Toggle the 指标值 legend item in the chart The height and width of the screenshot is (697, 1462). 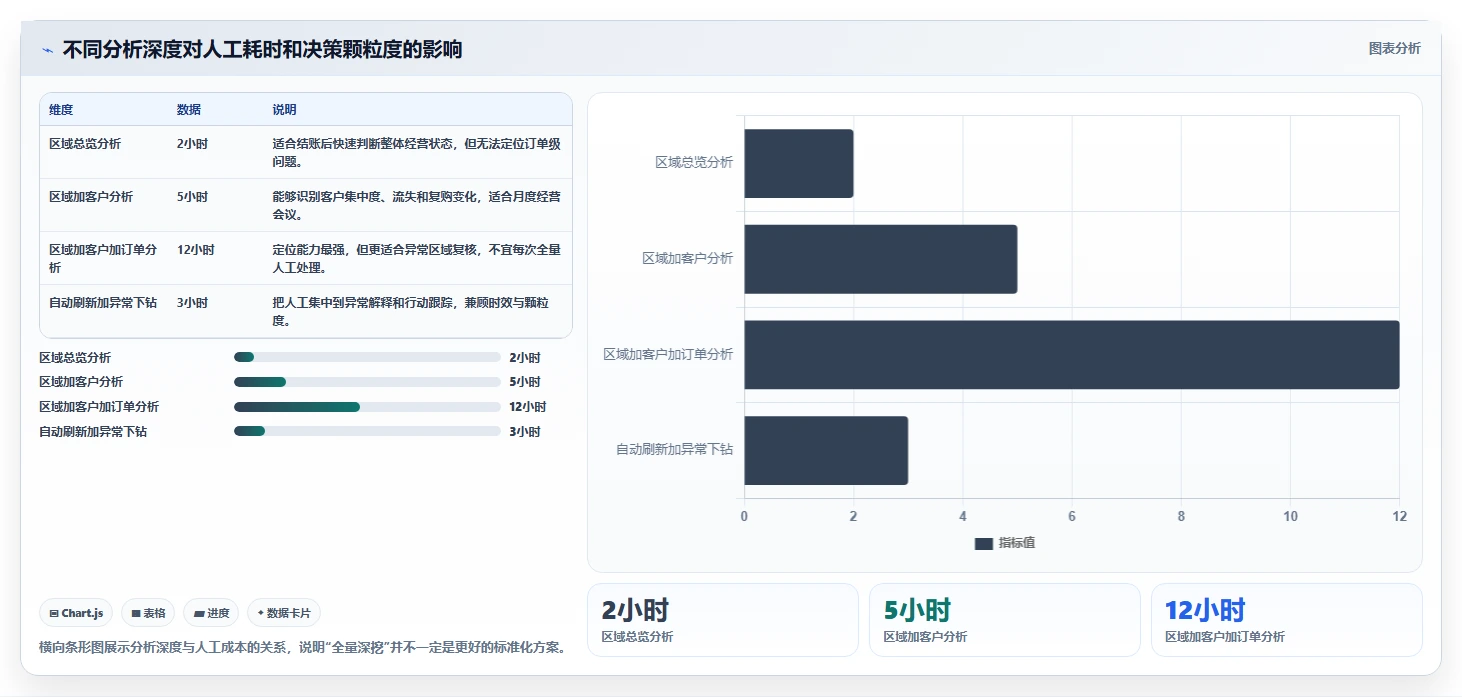(x=1005, y=543)
